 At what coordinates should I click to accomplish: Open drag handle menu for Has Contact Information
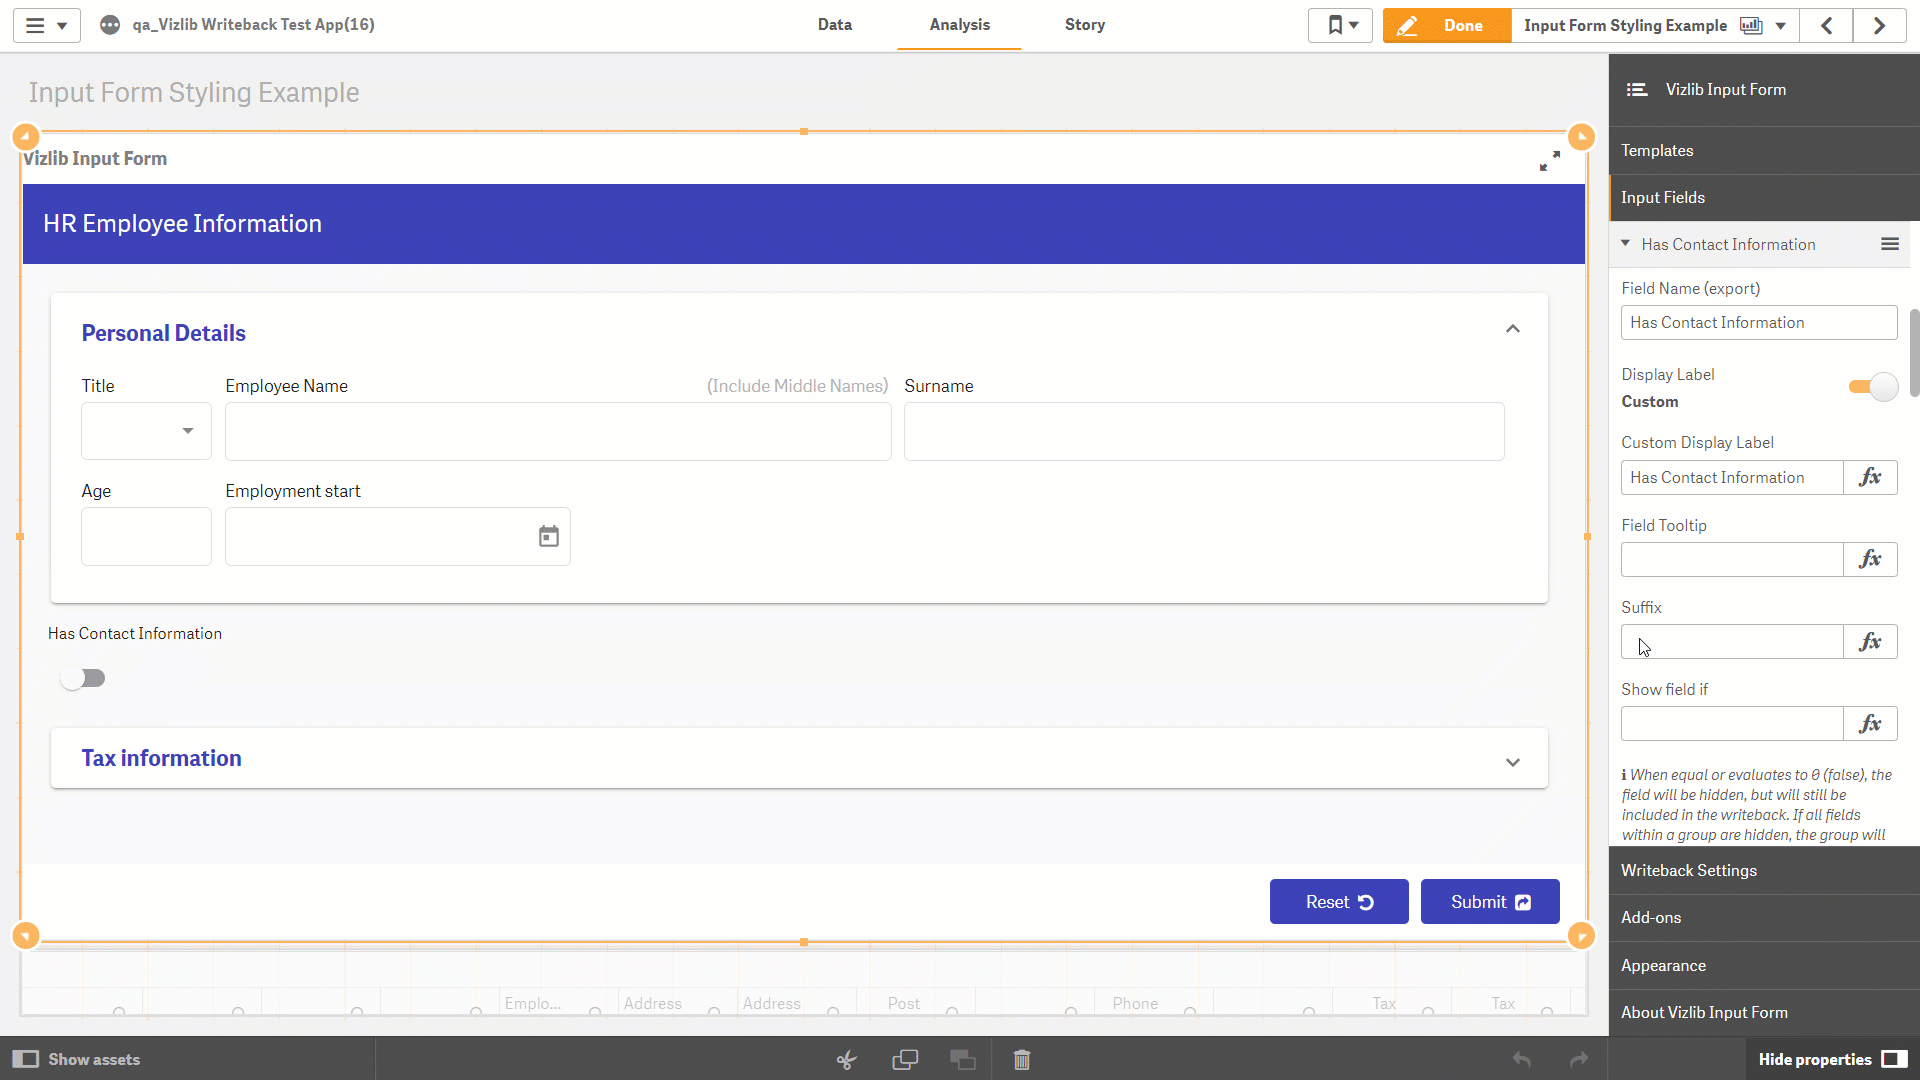1890,244
